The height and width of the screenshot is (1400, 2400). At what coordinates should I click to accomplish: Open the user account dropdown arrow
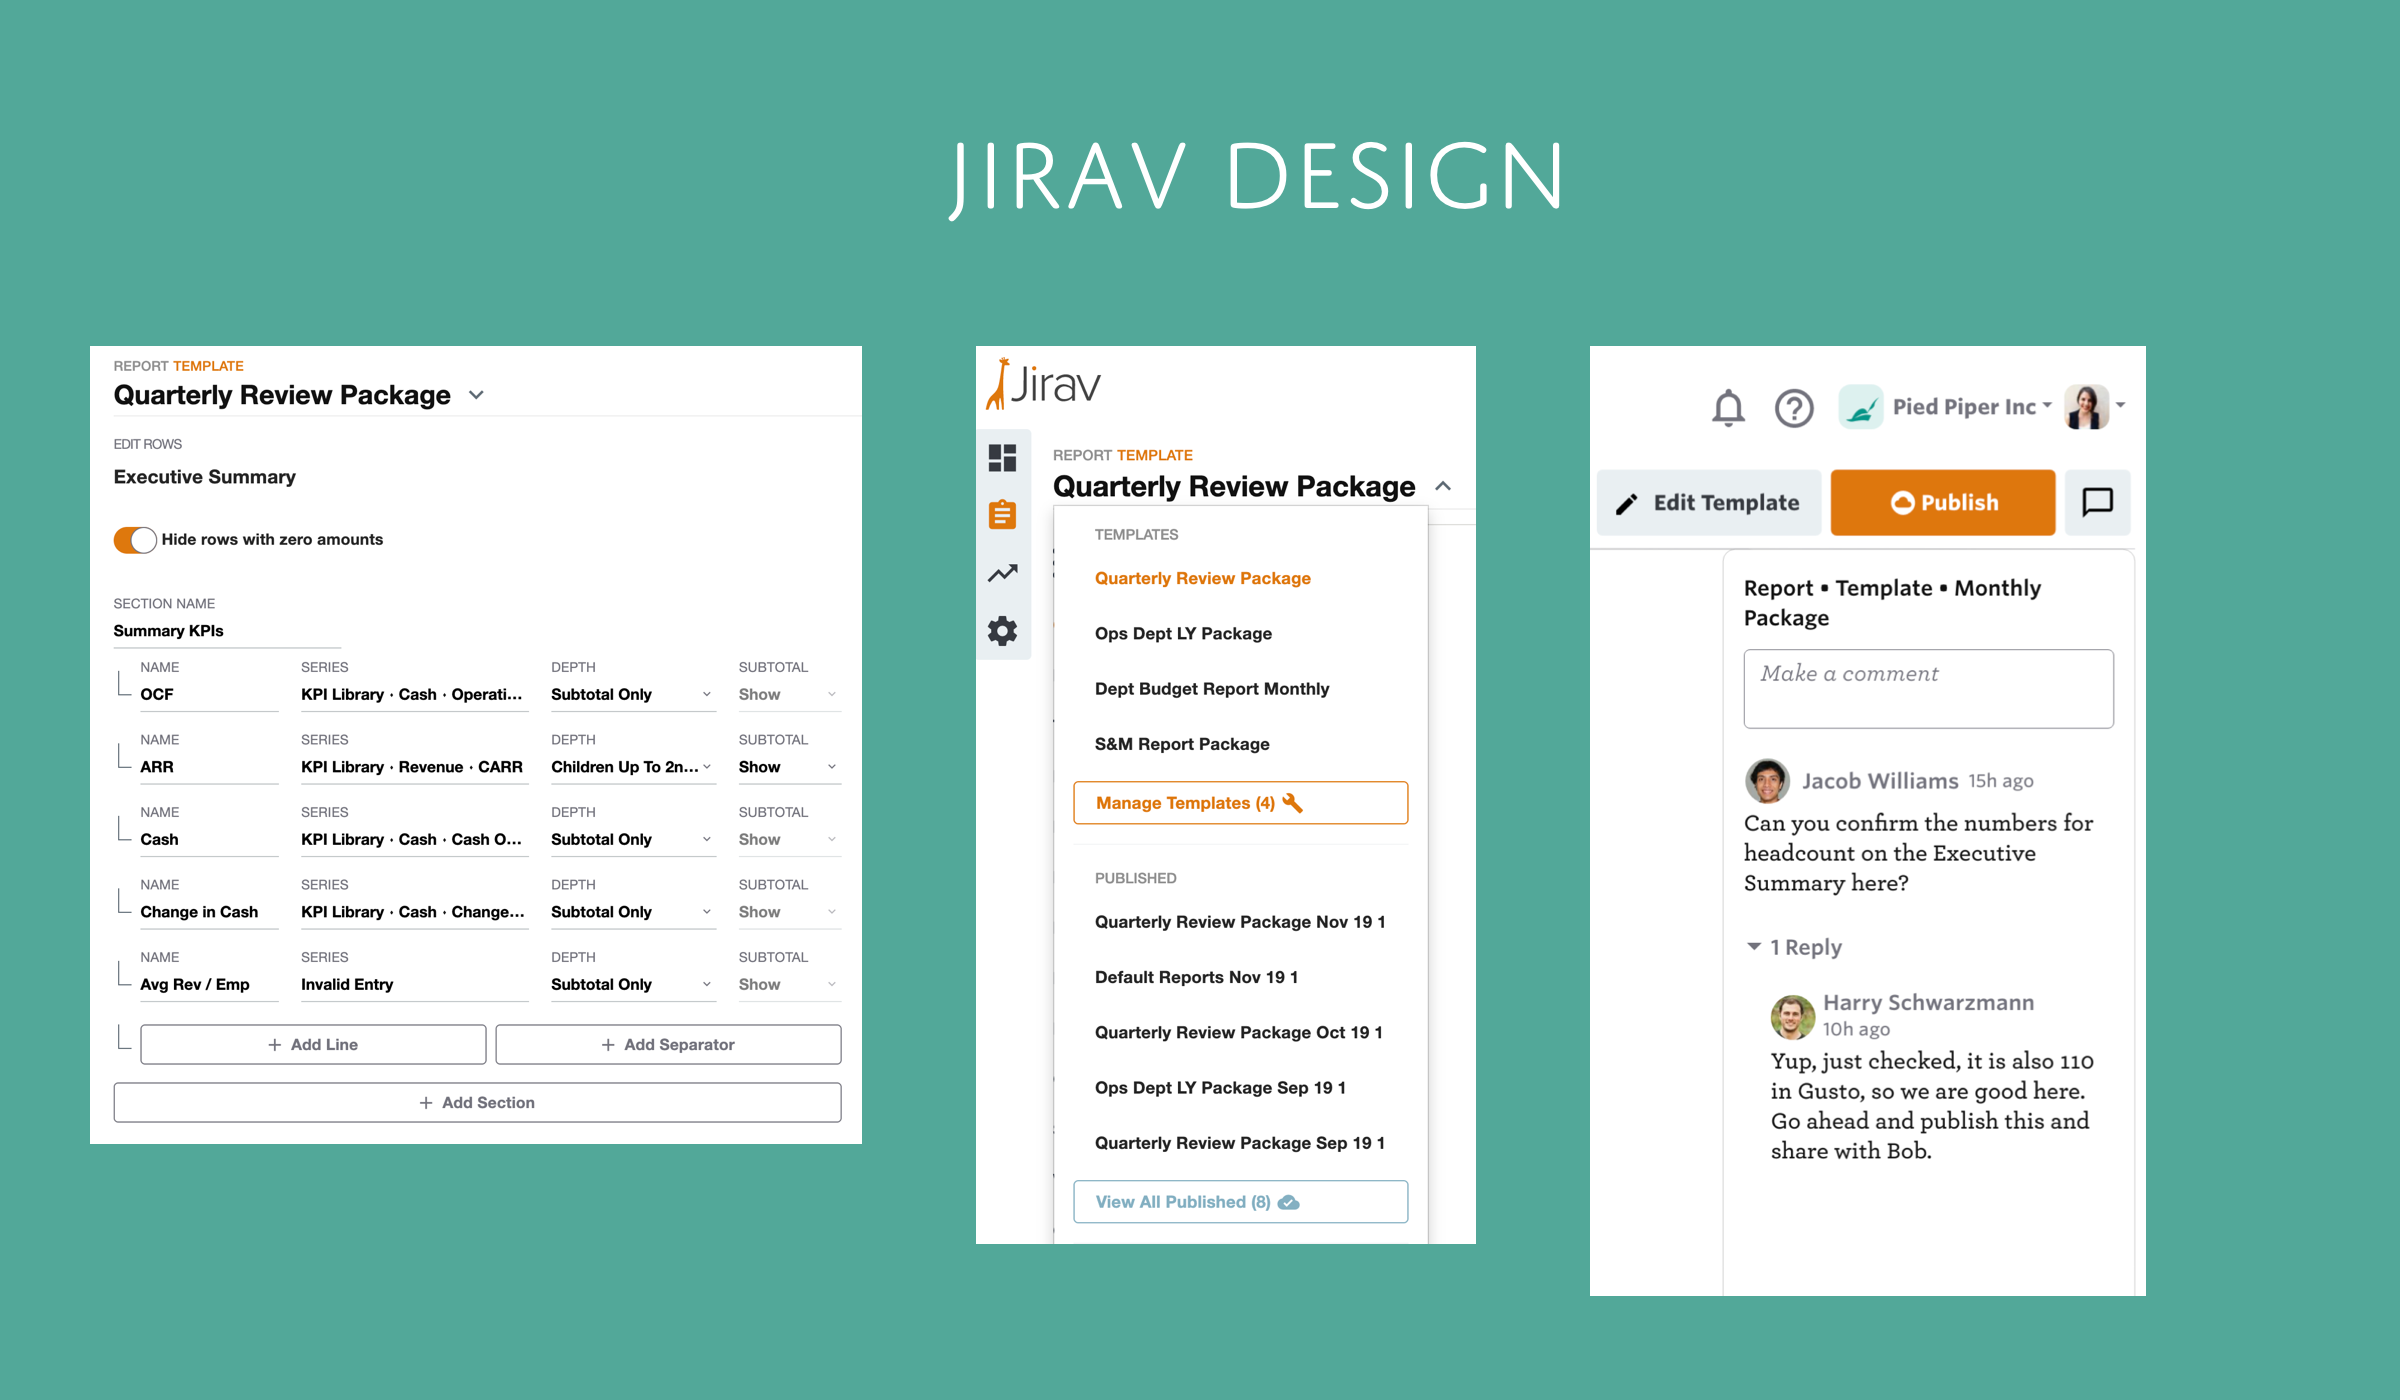pyautogui.click(x=2120, y=406)
